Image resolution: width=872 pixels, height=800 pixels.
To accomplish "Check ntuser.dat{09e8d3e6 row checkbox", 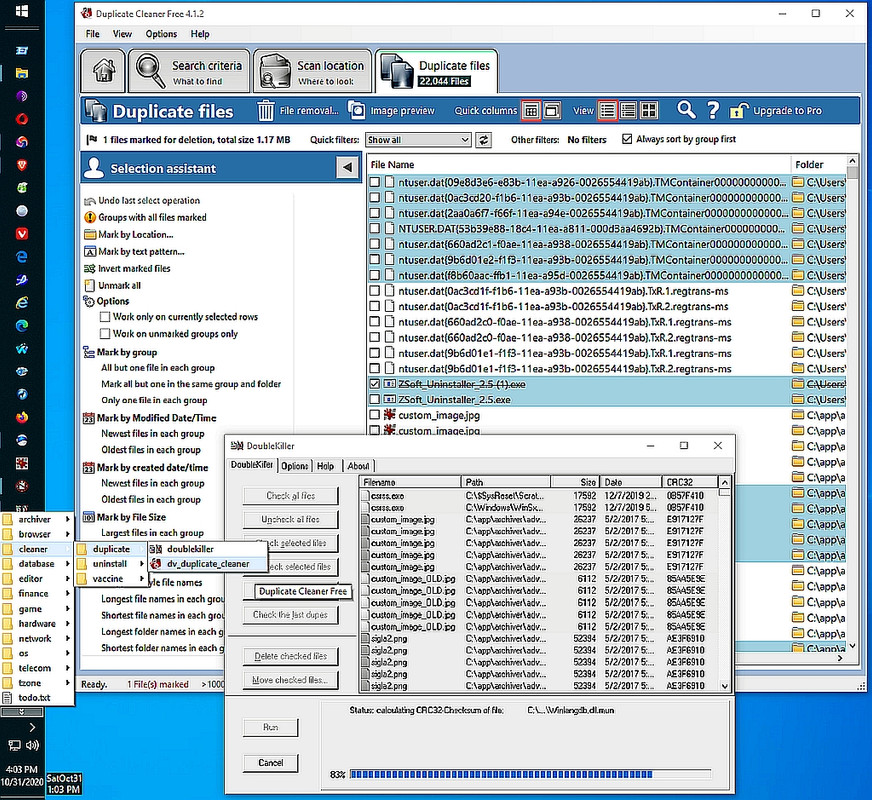I will tap(375, 182).
